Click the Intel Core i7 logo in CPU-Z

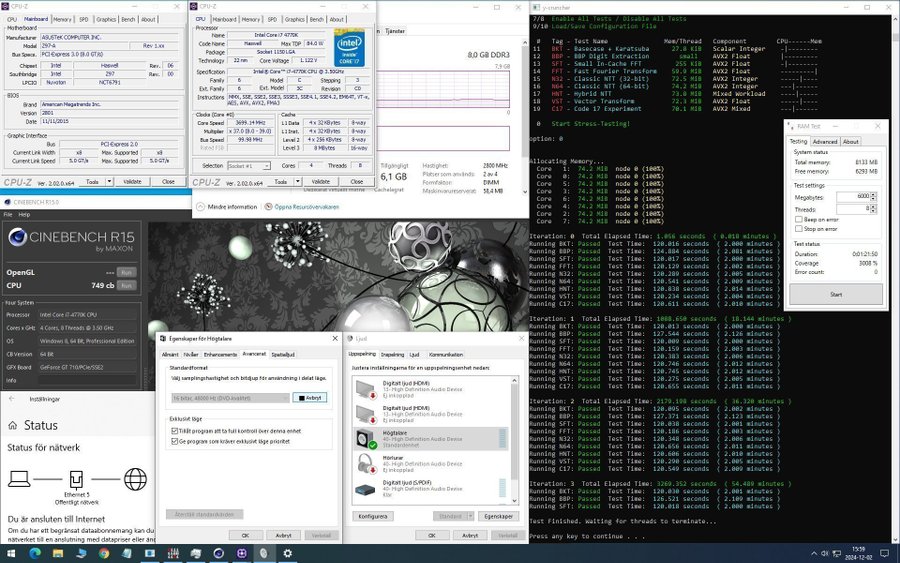[x=349, y=47]
